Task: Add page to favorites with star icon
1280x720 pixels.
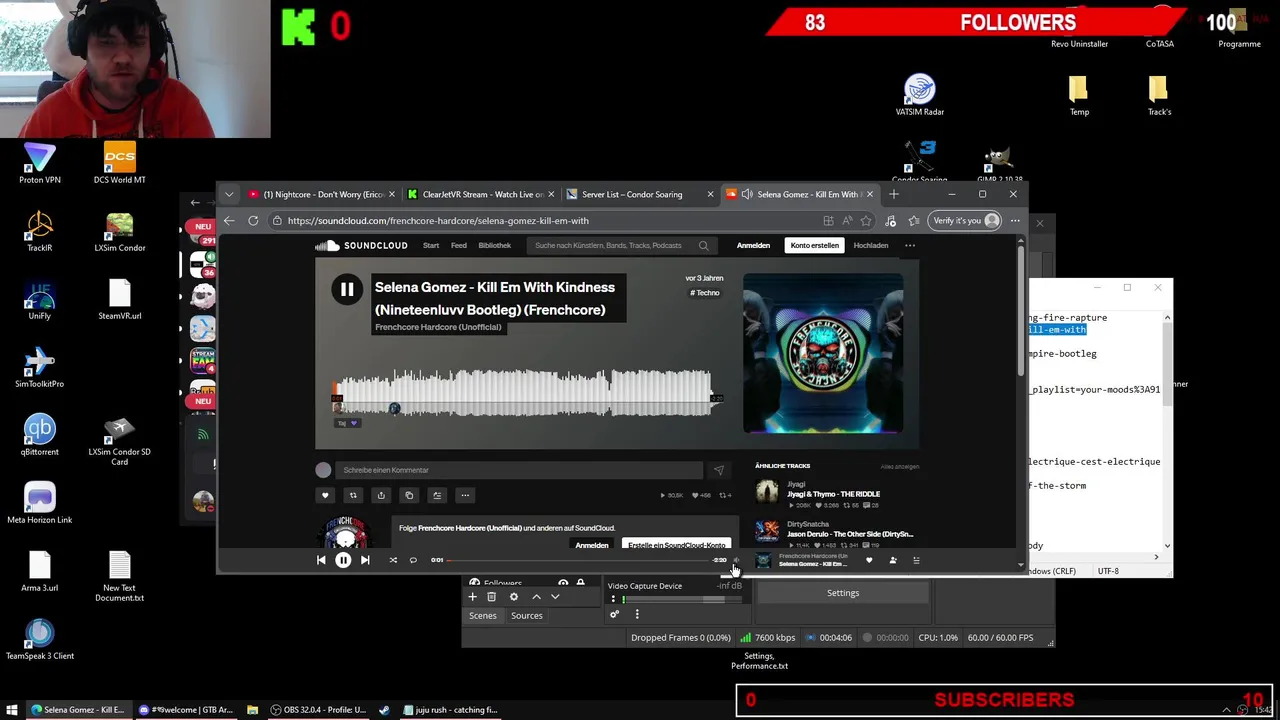Action: [866, 221]
